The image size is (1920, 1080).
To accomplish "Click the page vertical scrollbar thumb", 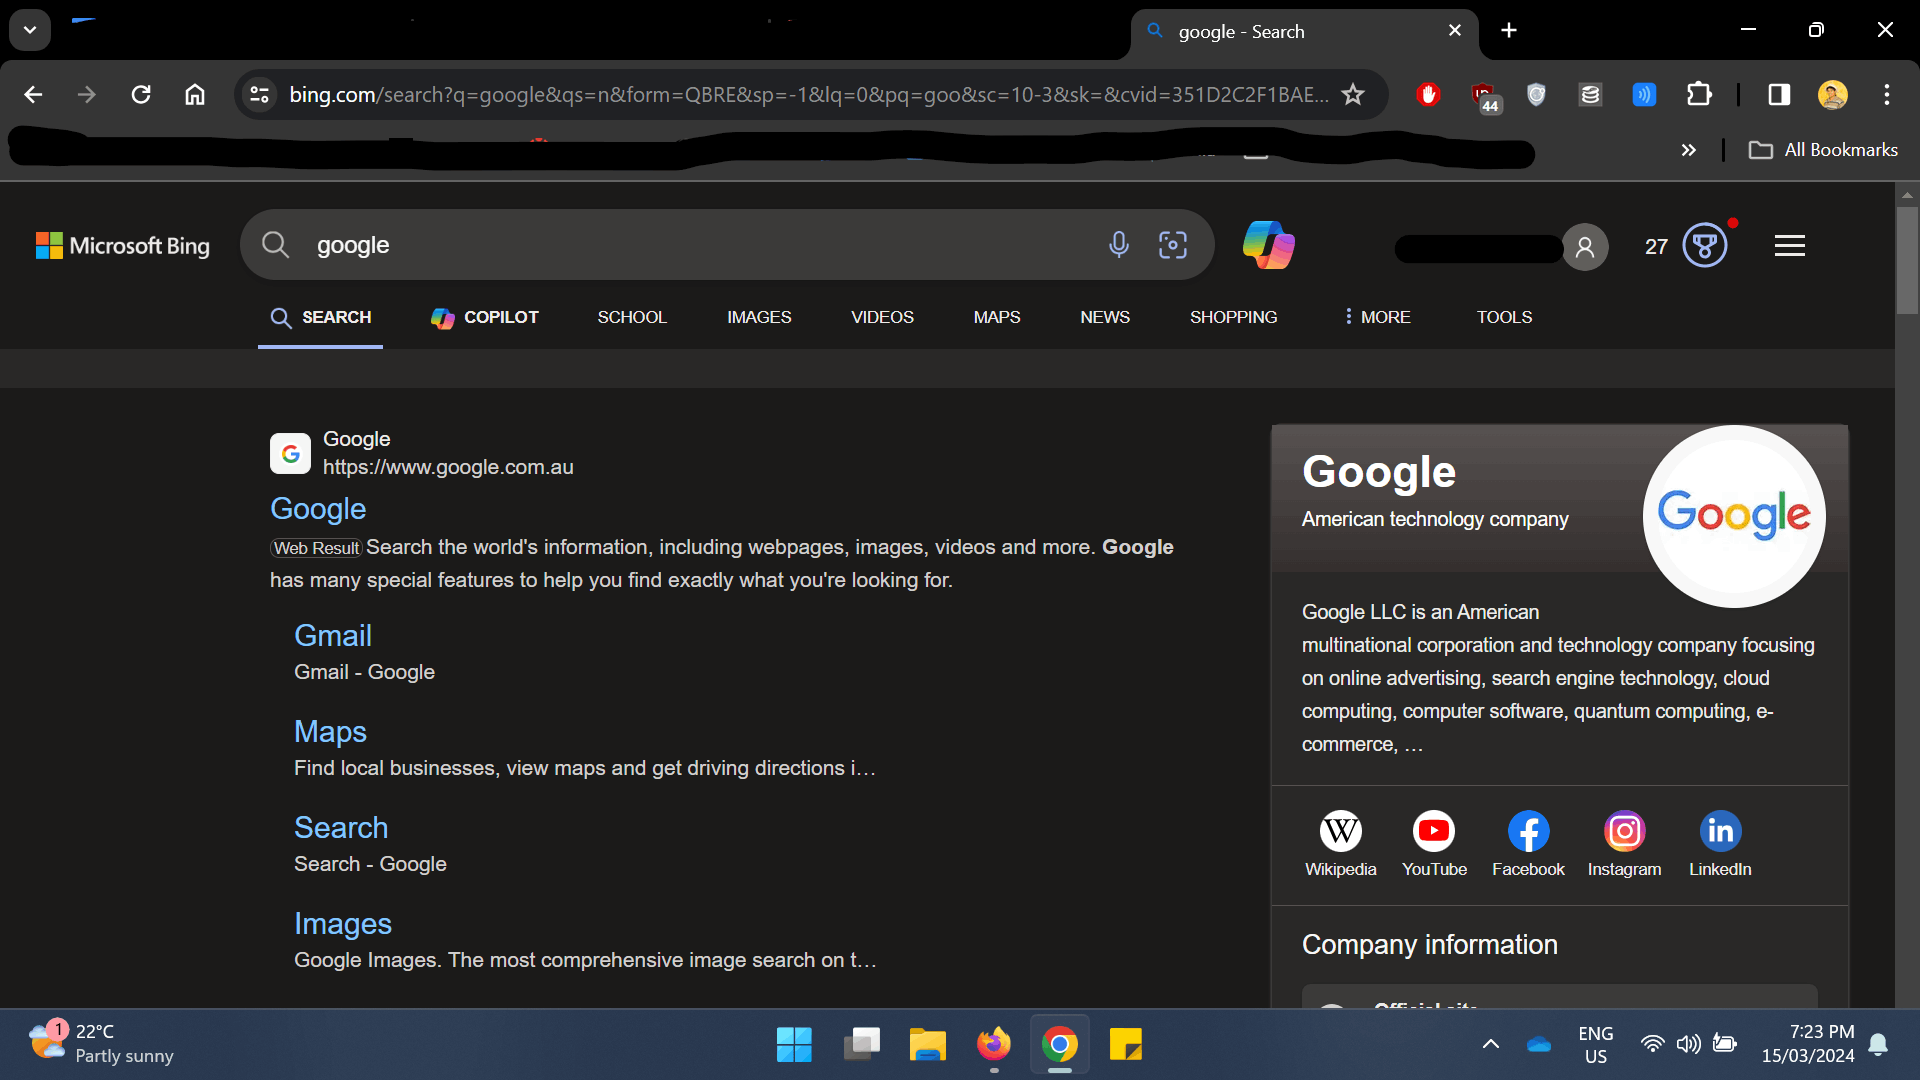I will pyautogui.click(x=1907, y=260).
